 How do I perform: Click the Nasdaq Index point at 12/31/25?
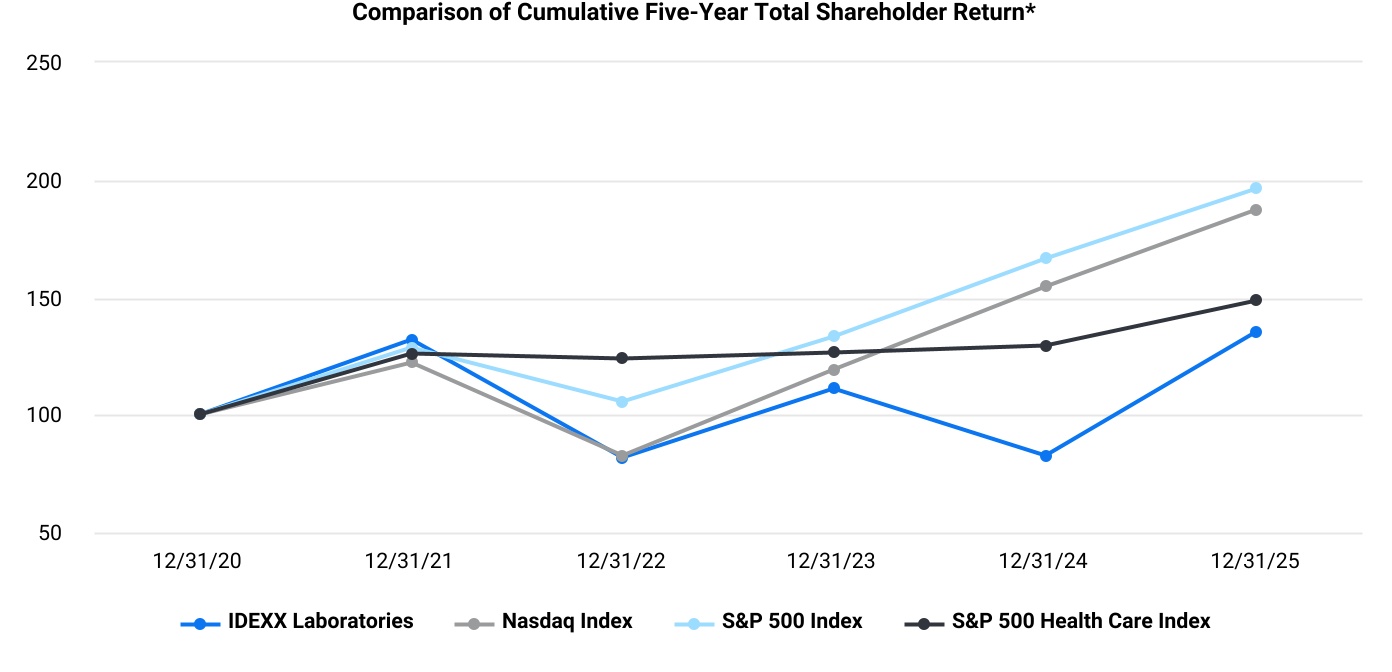pyautogui.click(x=1256, y=210)
